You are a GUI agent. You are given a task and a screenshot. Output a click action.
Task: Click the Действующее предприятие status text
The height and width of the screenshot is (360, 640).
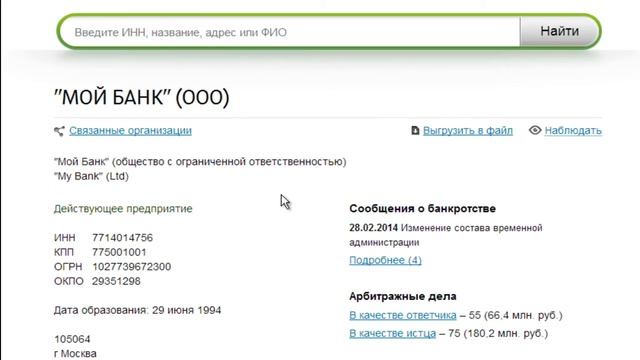click(123, 209)
